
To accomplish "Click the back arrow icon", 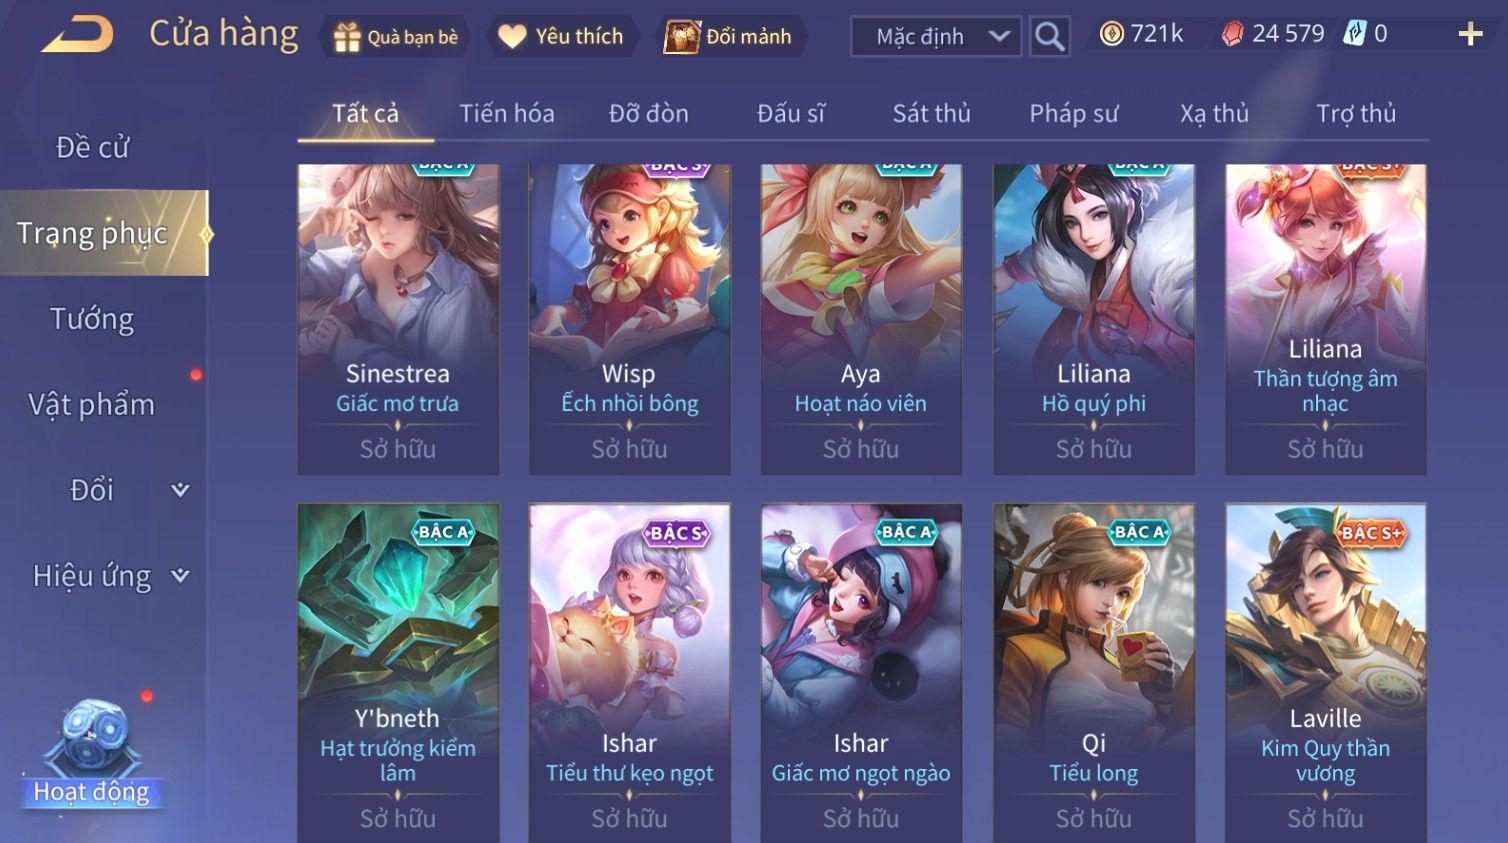I will pyautogui.click(x=78, y=35).
